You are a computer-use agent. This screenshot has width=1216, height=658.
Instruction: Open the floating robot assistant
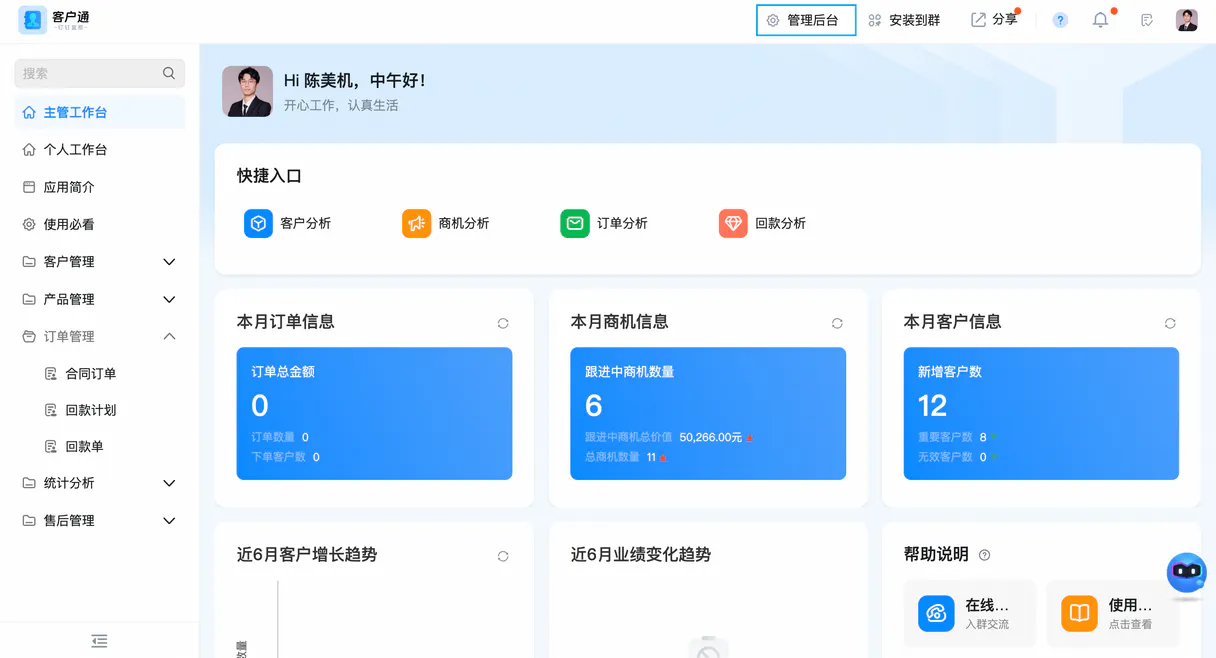click(1186, 573)
